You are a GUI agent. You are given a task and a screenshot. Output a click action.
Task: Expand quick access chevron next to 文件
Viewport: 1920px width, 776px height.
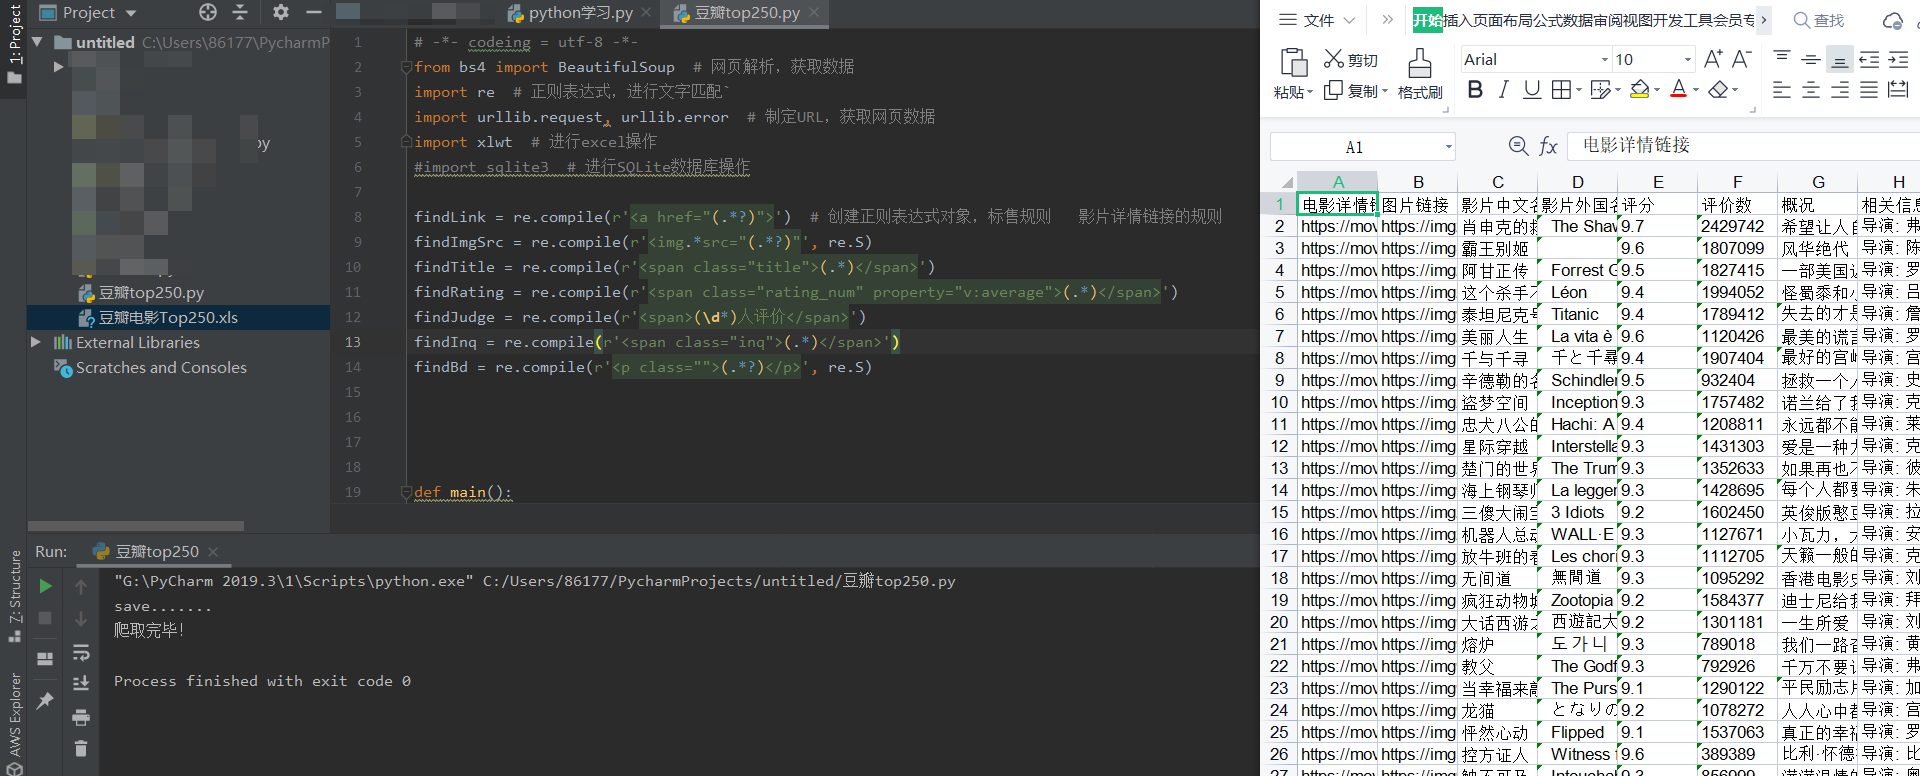tap(1387, 19)
